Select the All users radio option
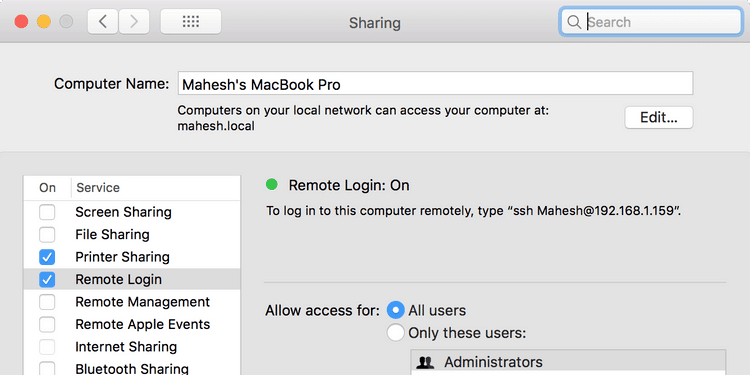The width and height of the screenshot is (750, 375). tap(395, 310)
